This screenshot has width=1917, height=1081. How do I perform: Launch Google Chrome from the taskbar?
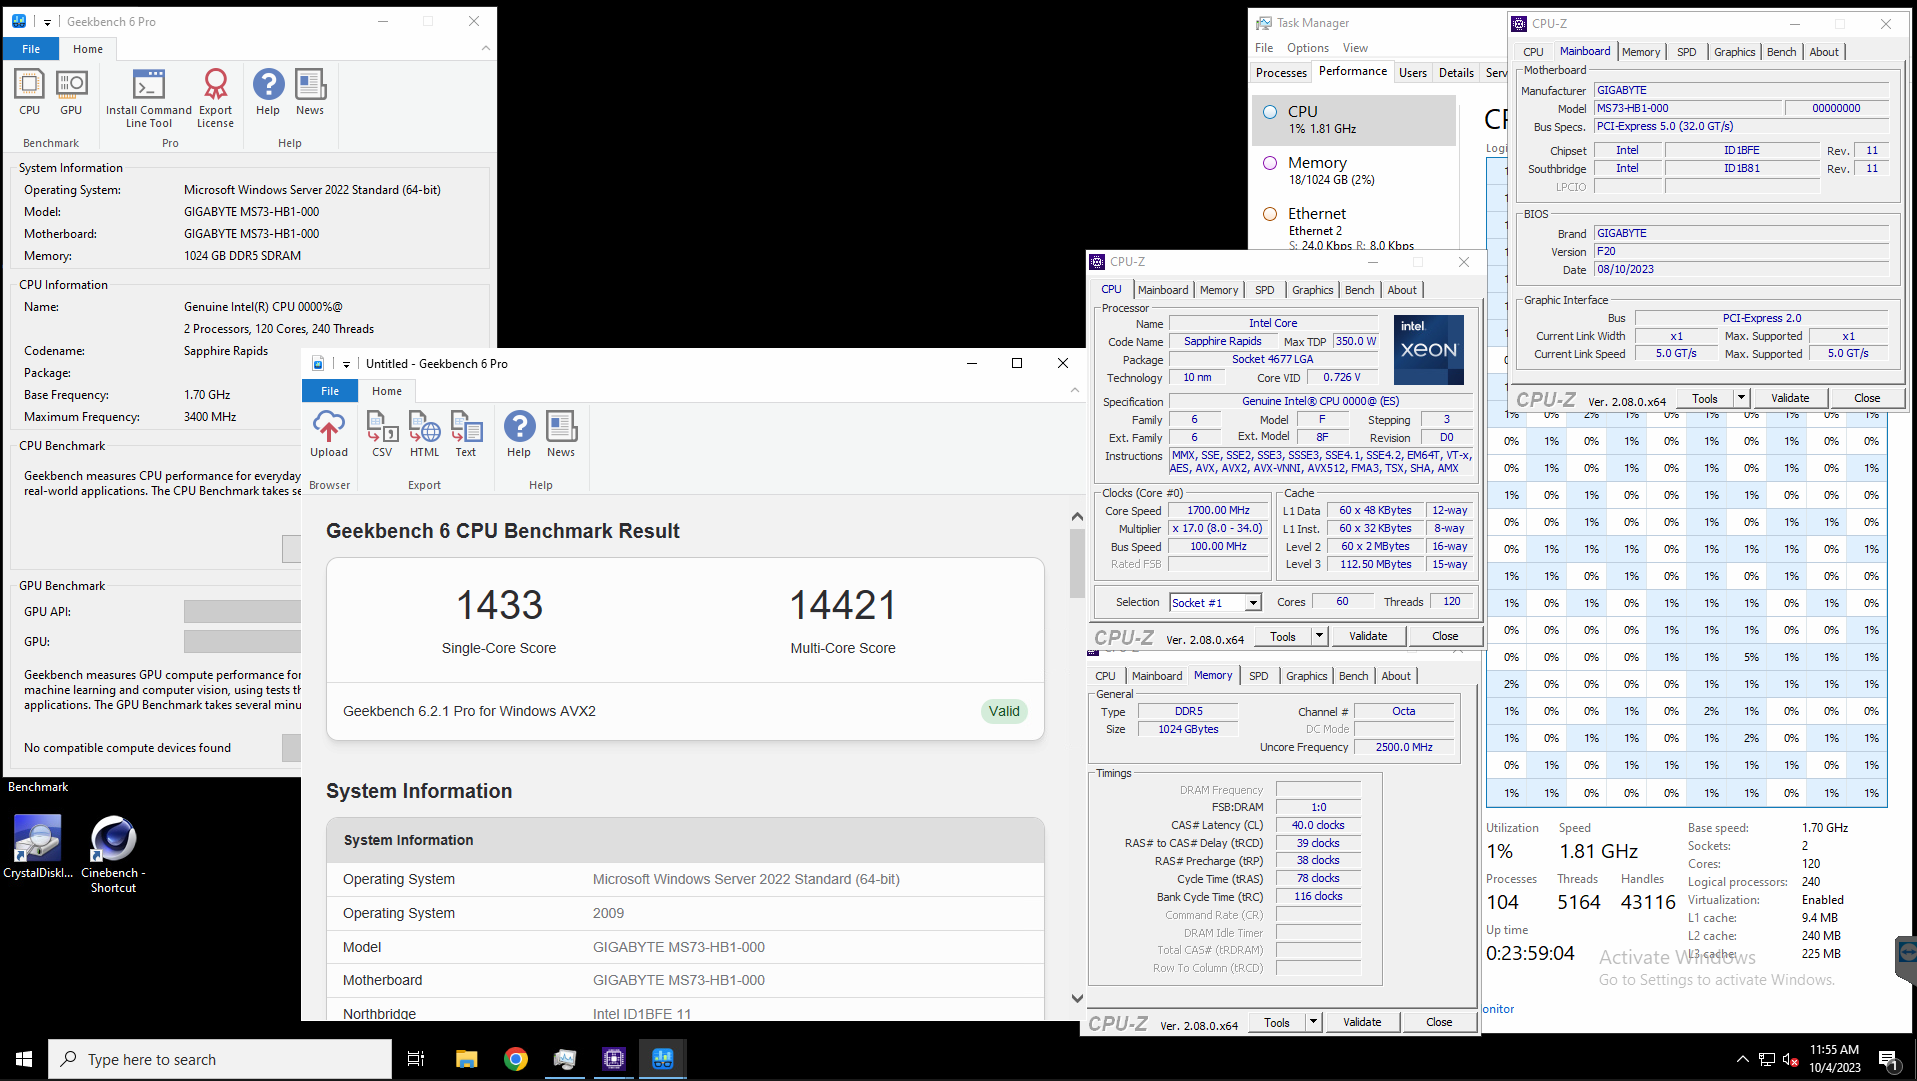coord(516,1059)
